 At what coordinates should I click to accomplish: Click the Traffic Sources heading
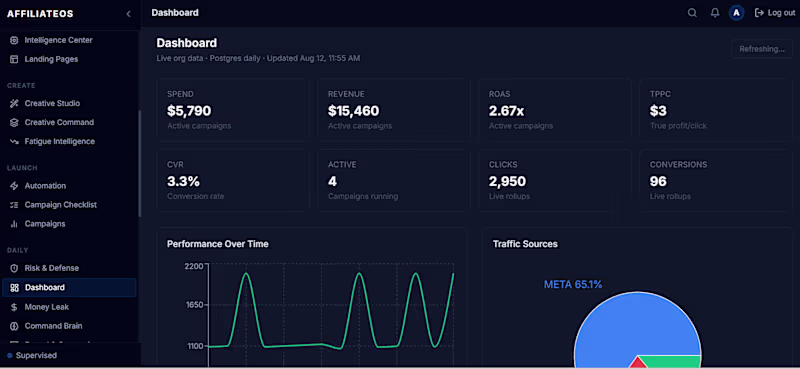coord(525,244)
